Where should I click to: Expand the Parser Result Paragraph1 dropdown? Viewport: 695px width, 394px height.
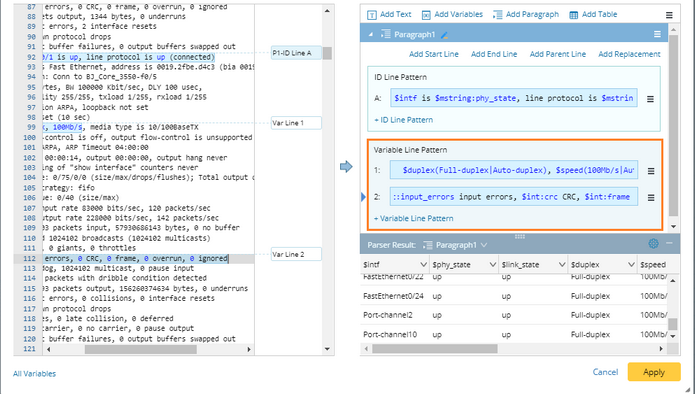point(484,245)
